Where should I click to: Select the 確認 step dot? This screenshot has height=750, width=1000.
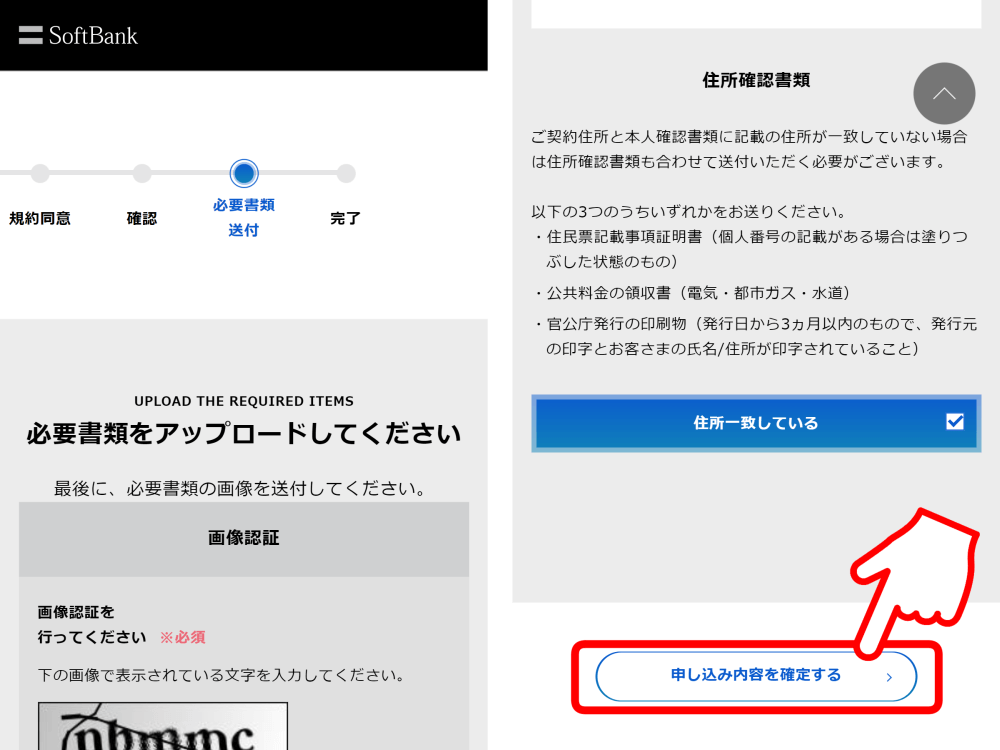pos(142,173)
